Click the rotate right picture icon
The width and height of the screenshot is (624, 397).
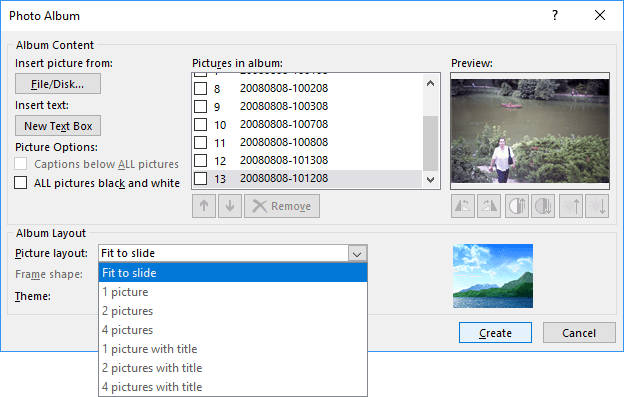(489, 206)
